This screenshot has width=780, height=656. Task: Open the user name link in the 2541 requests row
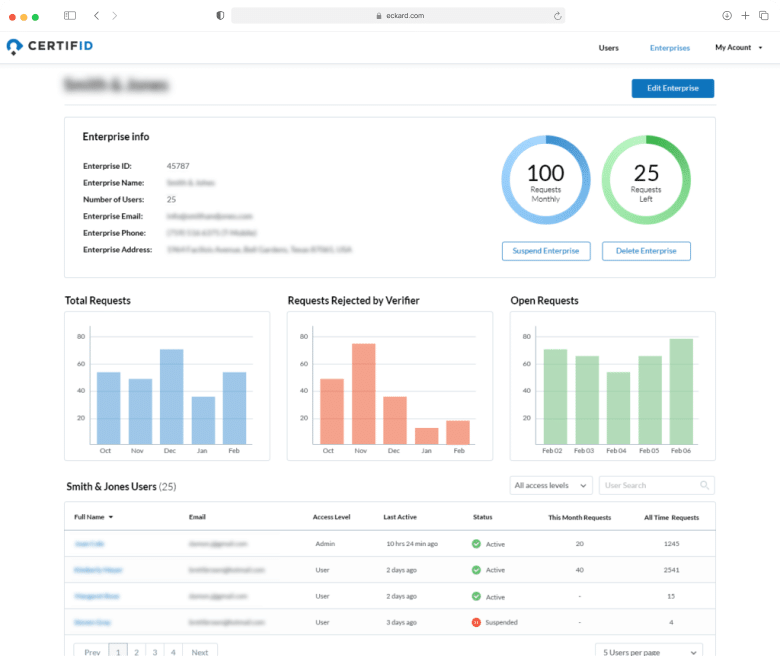[98, 569]
